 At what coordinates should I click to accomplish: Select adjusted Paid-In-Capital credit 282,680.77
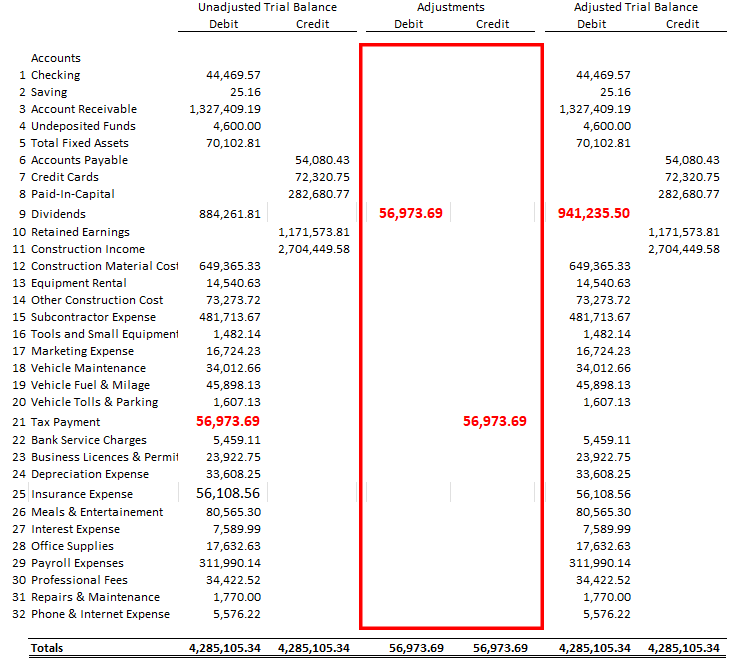(689, 194)
